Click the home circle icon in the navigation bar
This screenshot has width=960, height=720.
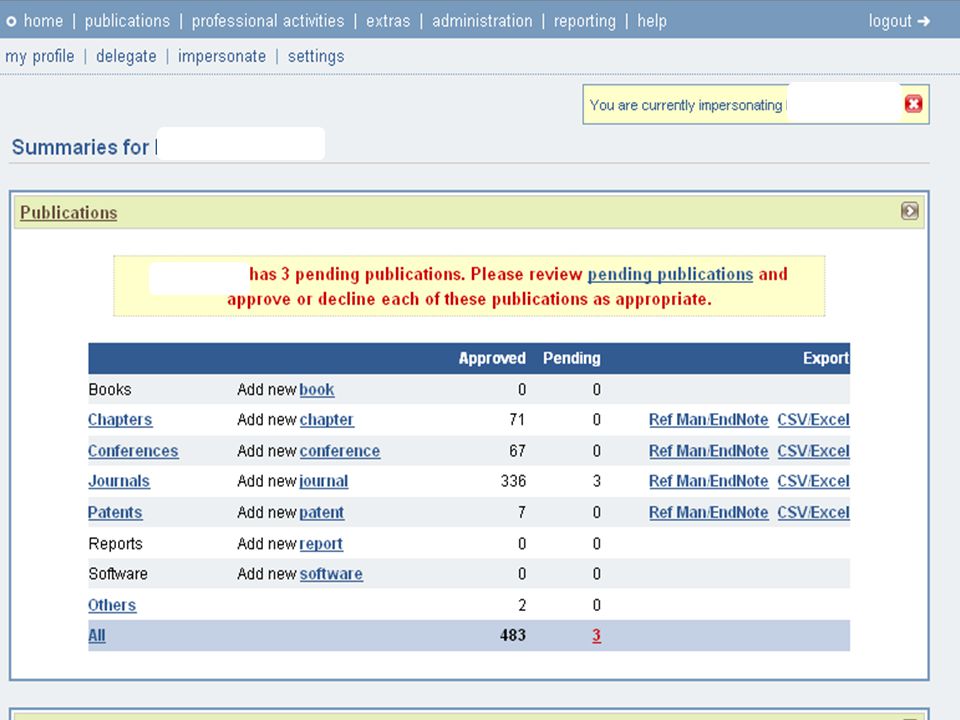[x=11, y=21]
